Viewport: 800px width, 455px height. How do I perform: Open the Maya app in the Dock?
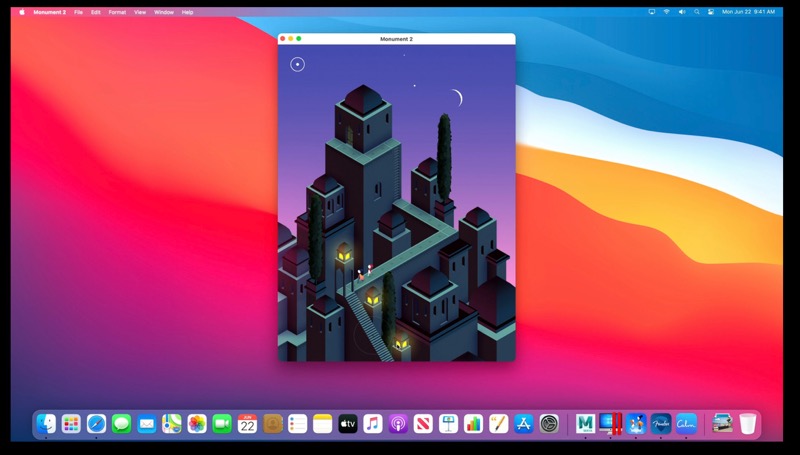(x=585, y=423)
